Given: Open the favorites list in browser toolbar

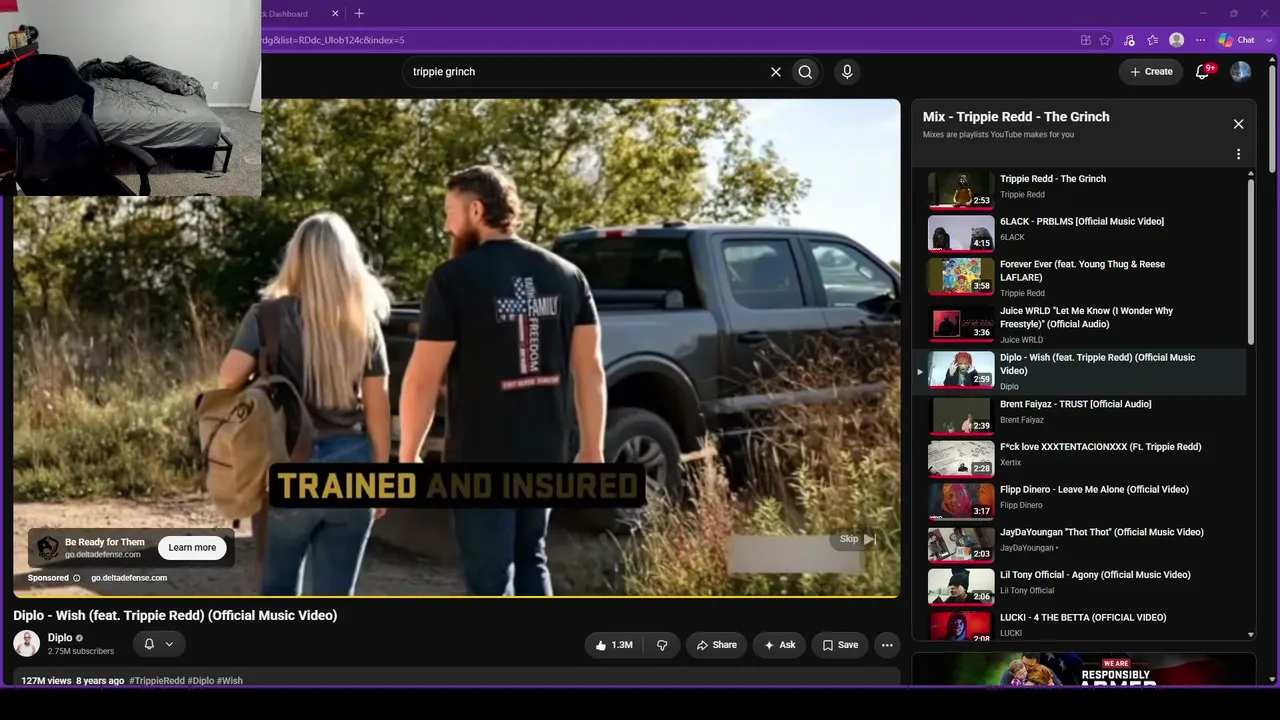Looking at the screenshot, I should (x=1153, y=40).
